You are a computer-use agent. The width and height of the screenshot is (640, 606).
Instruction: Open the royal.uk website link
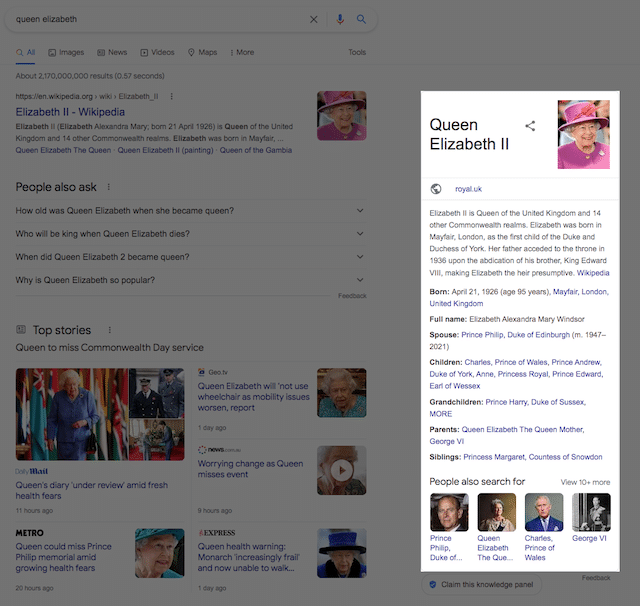point(468,189)
